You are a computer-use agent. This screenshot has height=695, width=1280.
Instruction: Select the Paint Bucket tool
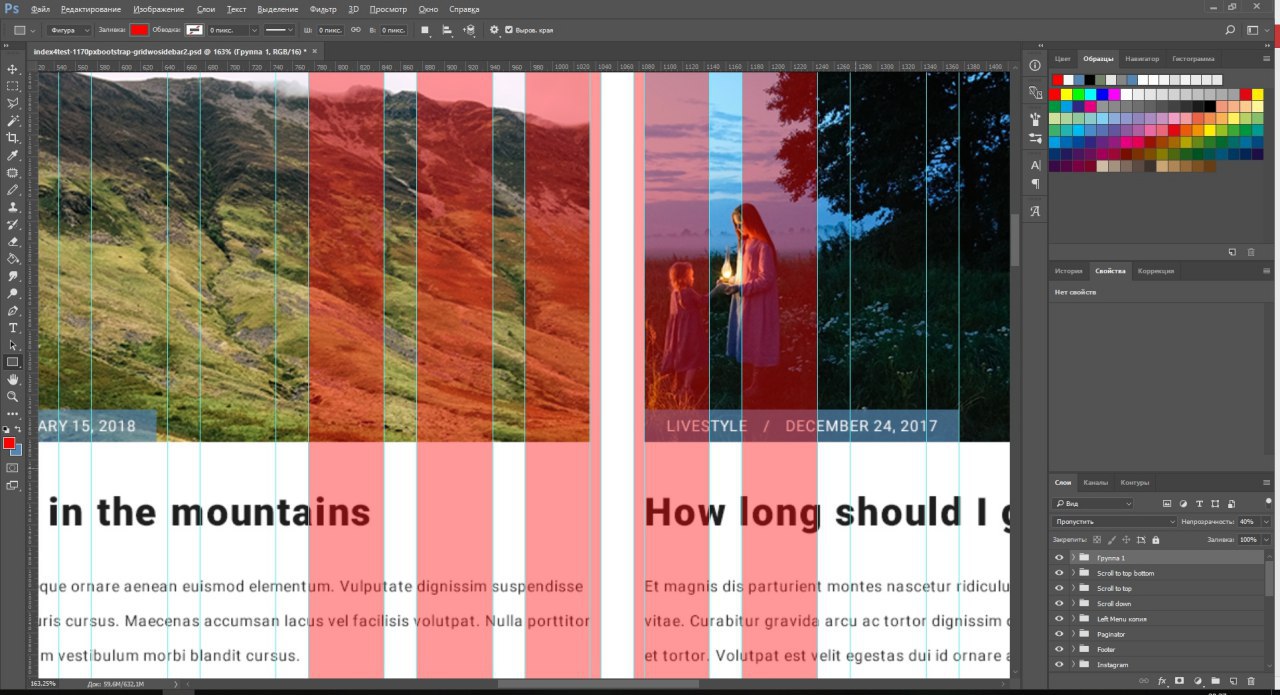[x=13, y=258]
